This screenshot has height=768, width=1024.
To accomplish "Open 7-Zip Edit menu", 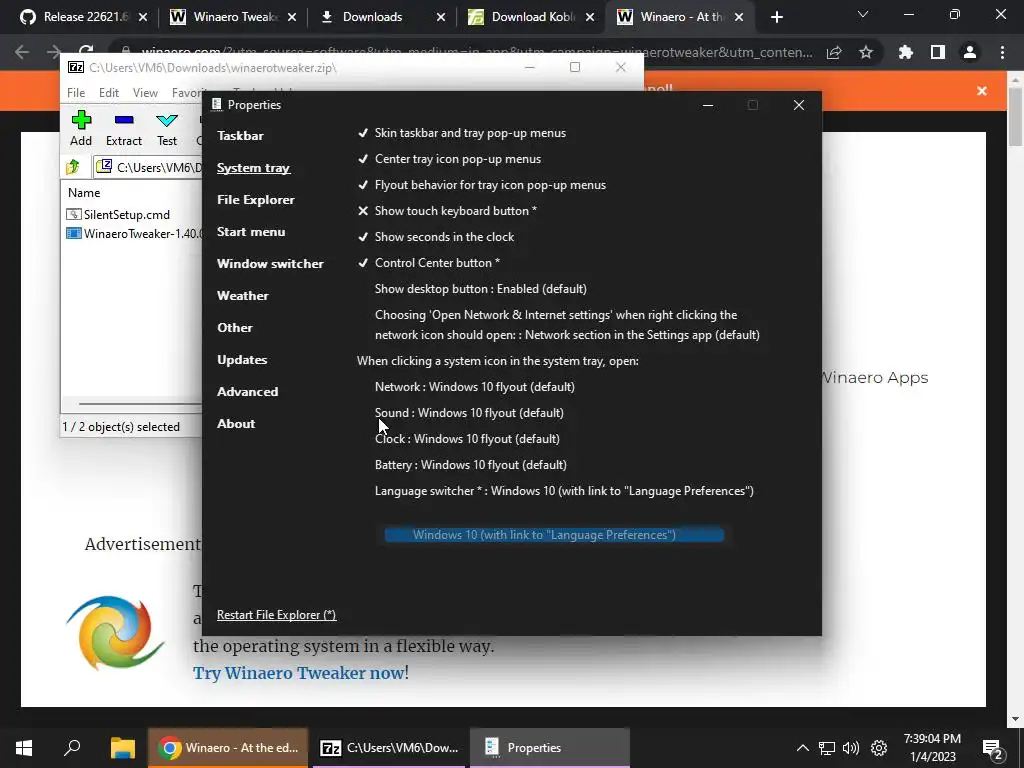I will tap(108, 93).
